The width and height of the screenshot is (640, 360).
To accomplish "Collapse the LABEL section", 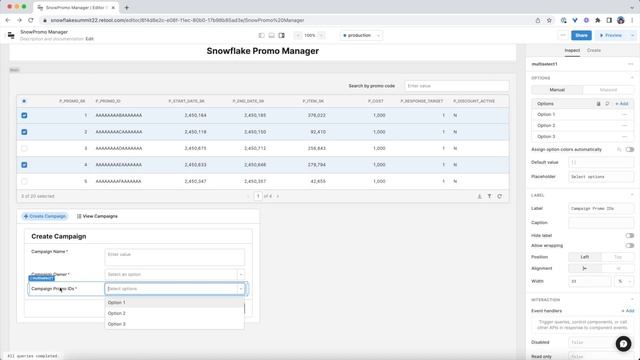I will click(x=632, y=196).
